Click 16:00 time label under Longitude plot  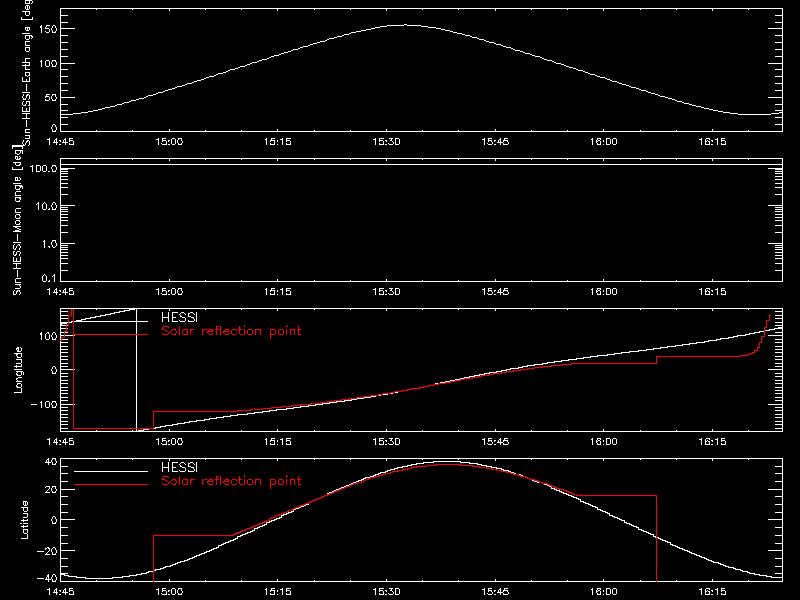click(604, 442)
